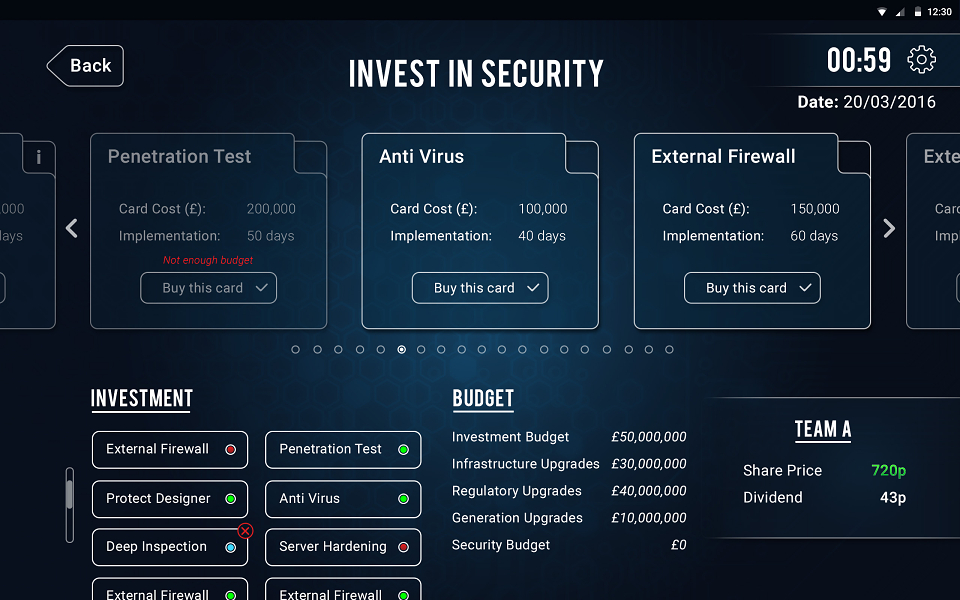The width and height of the screenshot is (960, 600).
Task: Open info on the partially visible left card
Action: 39,157
